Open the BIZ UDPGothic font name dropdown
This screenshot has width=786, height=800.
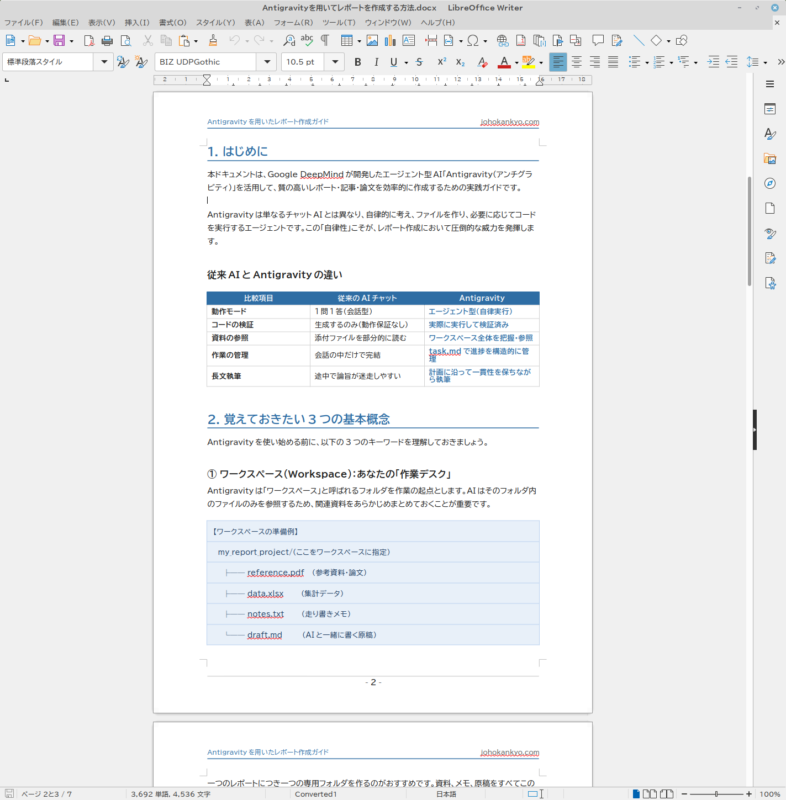pos(266,62)
